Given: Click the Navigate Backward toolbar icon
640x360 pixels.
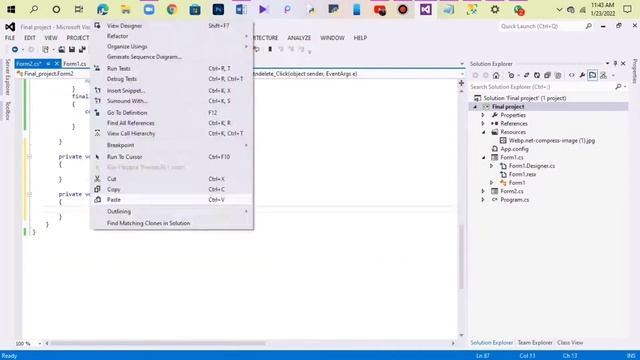Looking at the screenshot, I should [15, 49].
